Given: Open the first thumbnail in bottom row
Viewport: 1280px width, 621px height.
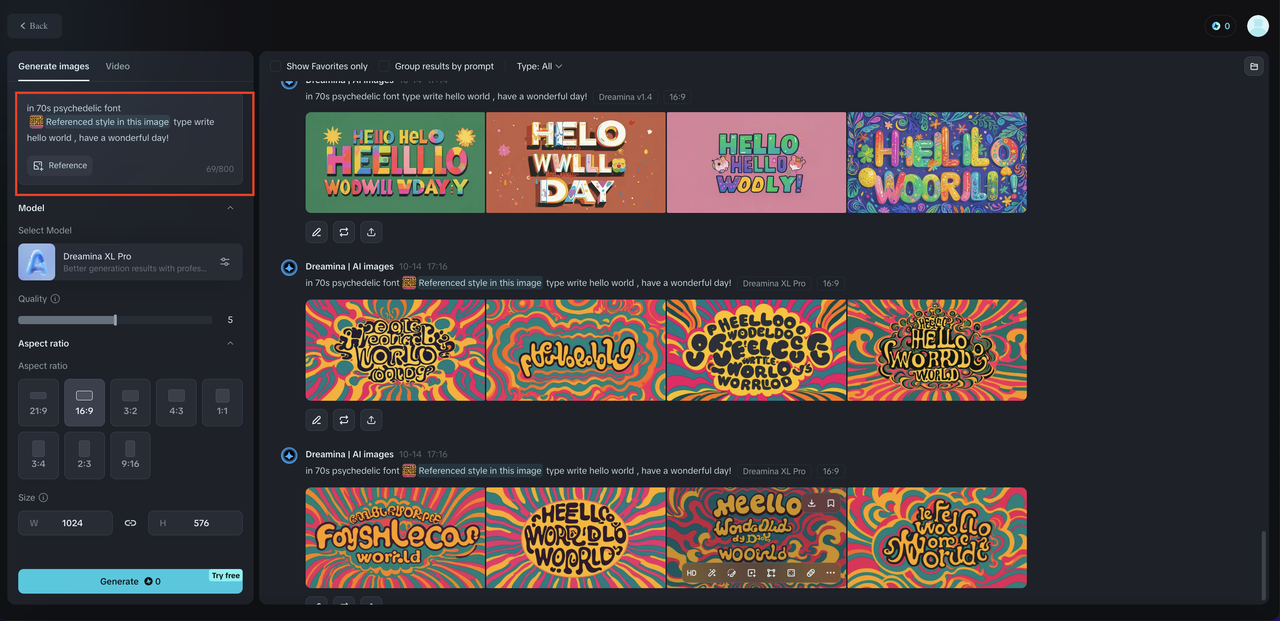Looking at the screenshot, I should [x=395, y=538].
